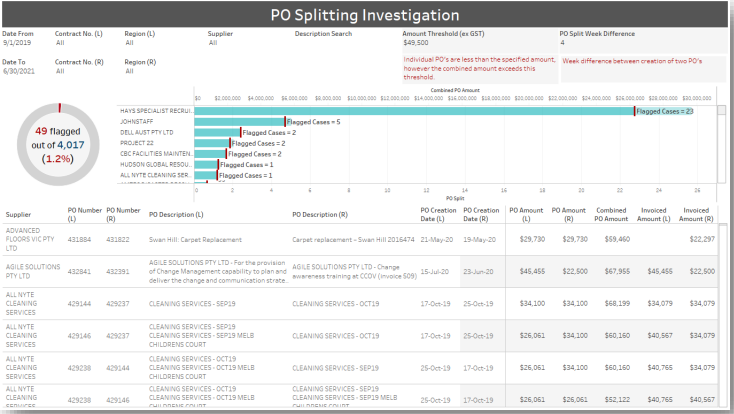734x414 pixels.
Task: Select the HUDSON GLOBAL RESOU.. bar
Action: pyautogui.click(x=206, y=165)
